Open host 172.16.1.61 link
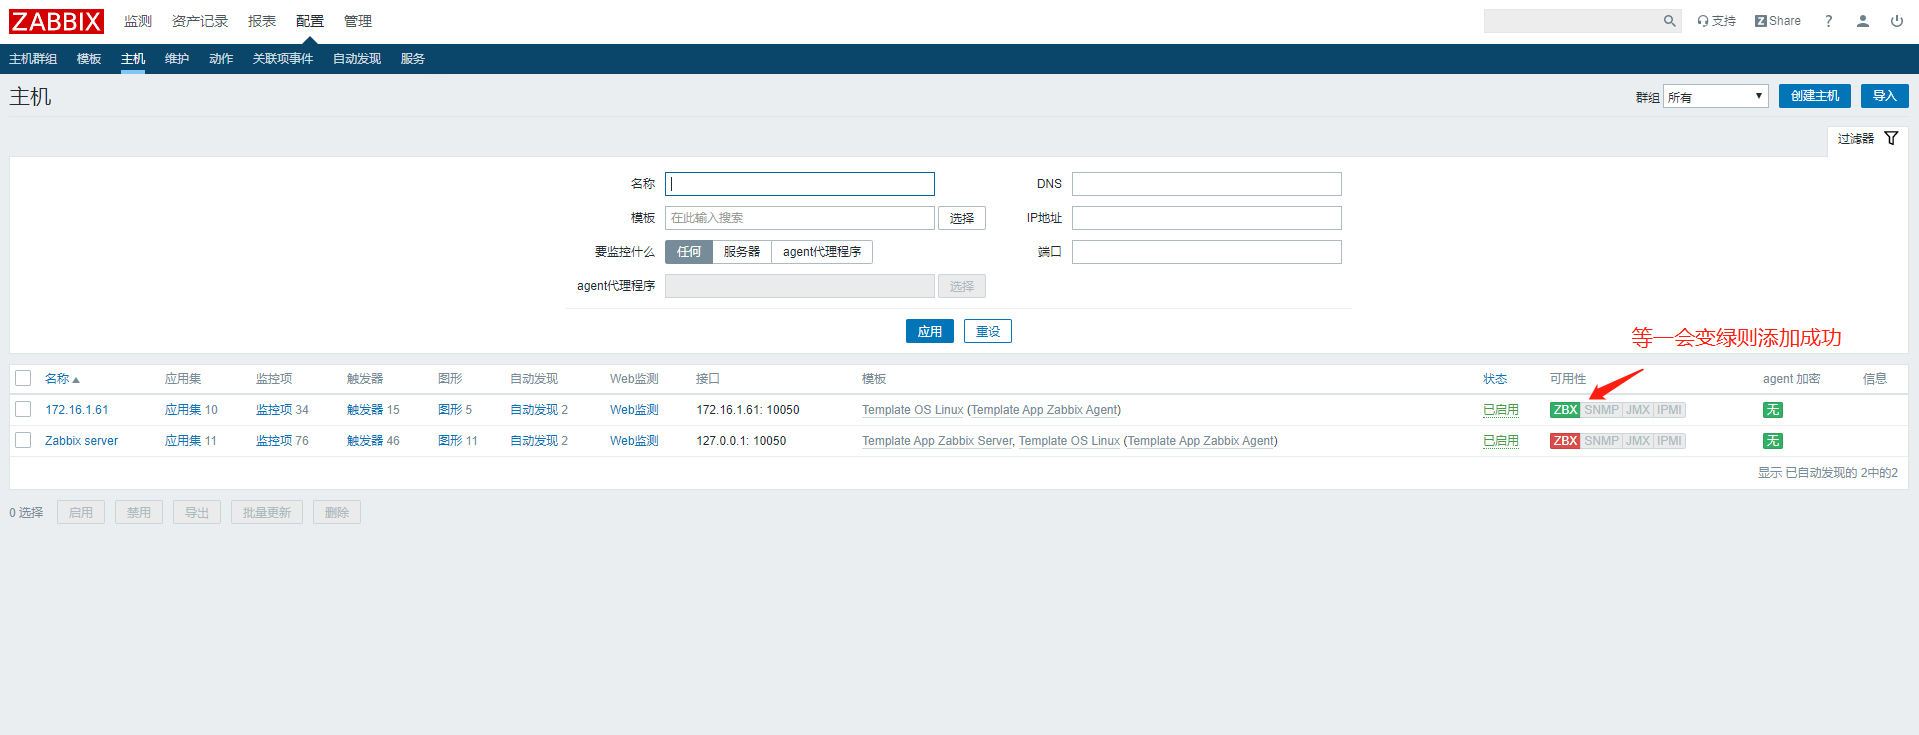1919x735 pixels. (77, 410)
